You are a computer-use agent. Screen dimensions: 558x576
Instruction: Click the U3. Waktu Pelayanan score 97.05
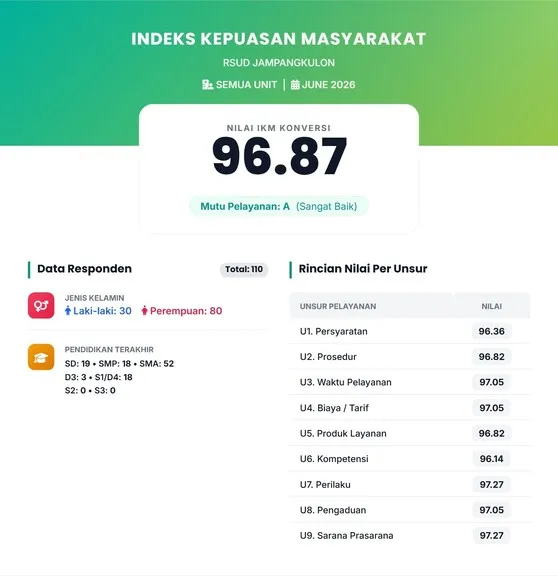pyautogui.click(x=492, y=382)
